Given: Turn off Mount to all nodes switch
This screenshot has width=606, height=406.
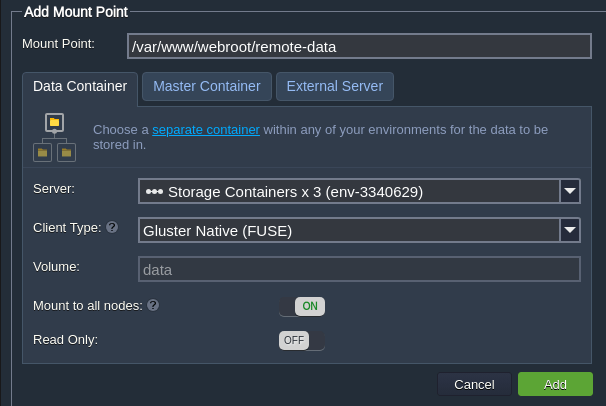Looking at the screenshot, I should (x=302, y=306).
